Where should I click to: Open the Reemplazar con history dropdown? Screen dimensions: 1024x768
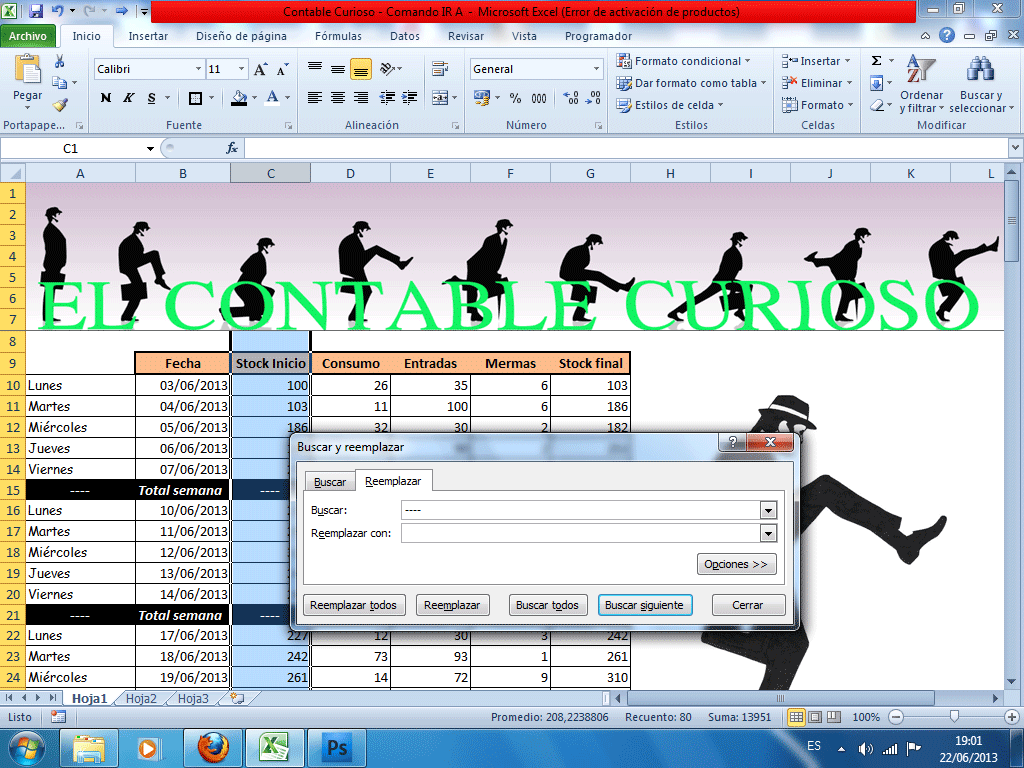(768, 534)
